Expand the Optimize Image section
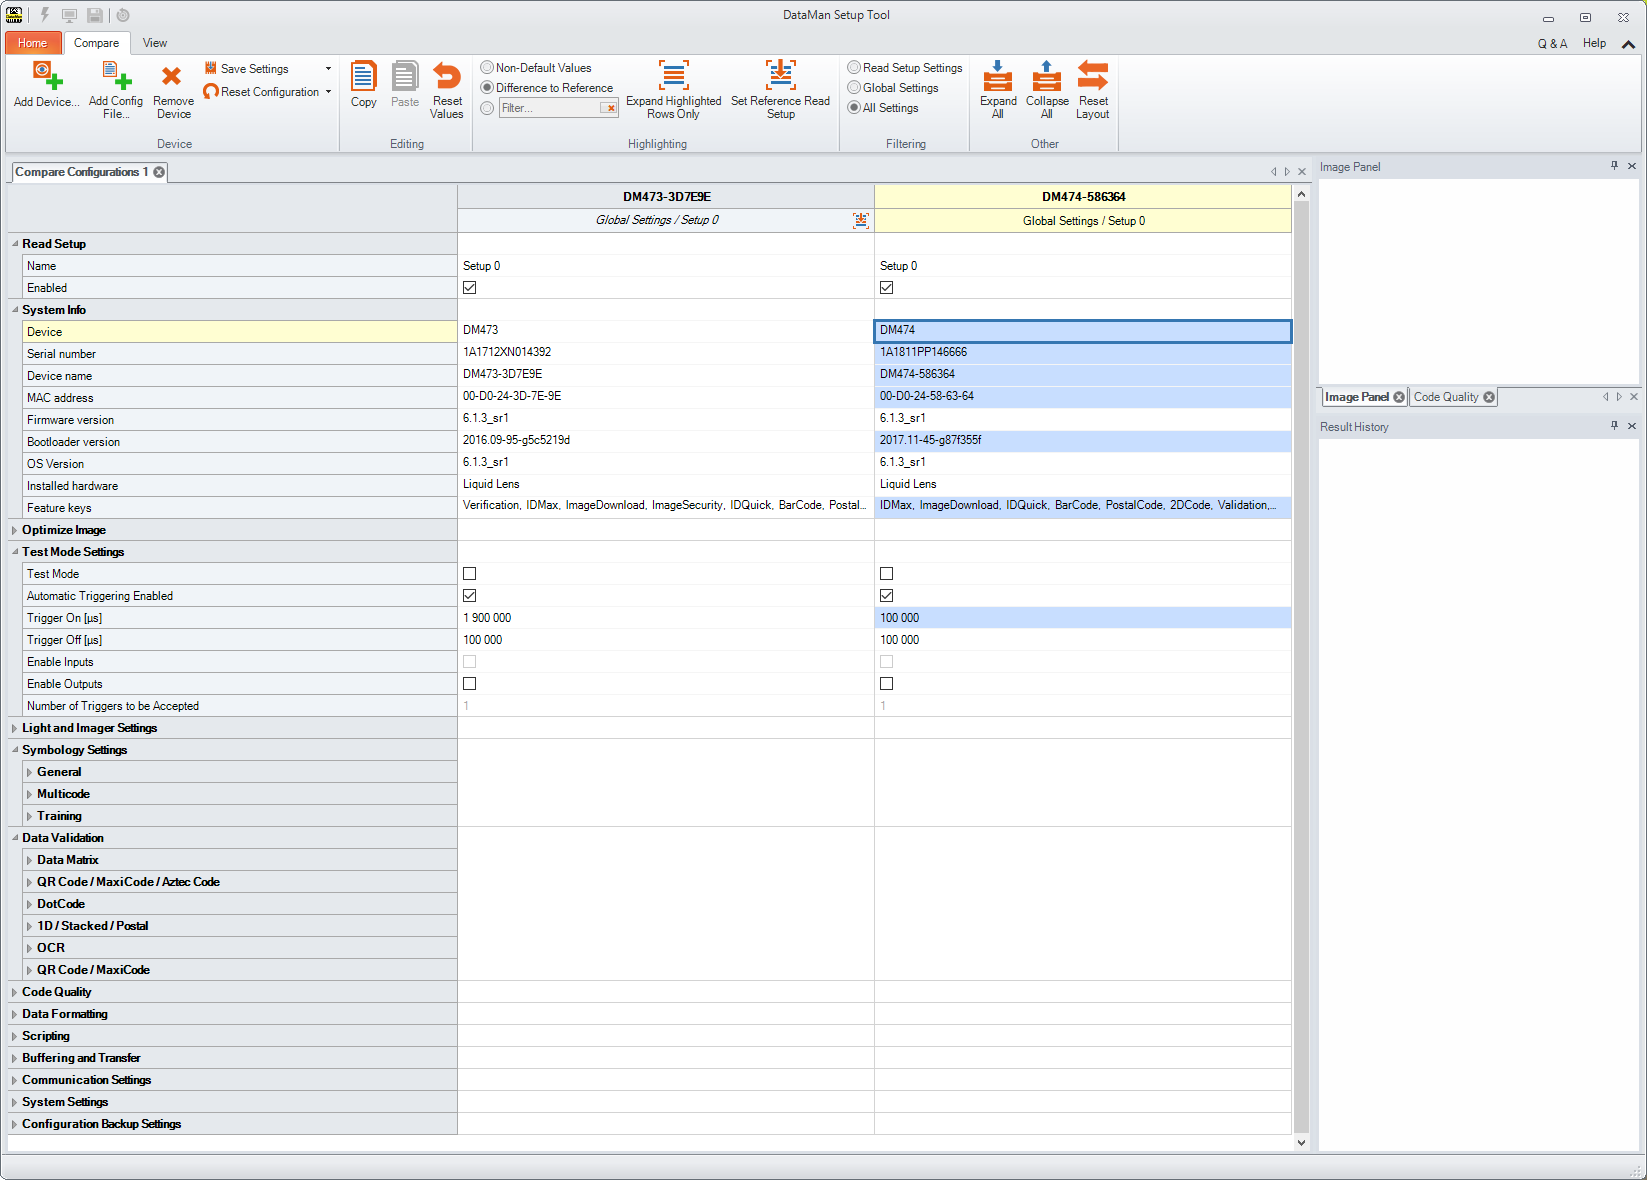Screen dimensions: 1647x1180 tap(15, 530)
